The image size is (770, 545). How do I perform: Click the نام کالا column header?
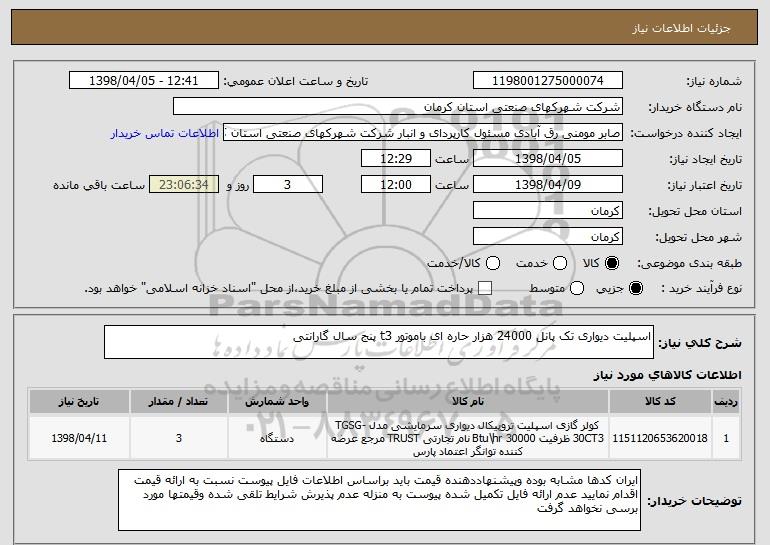[468, 402]
